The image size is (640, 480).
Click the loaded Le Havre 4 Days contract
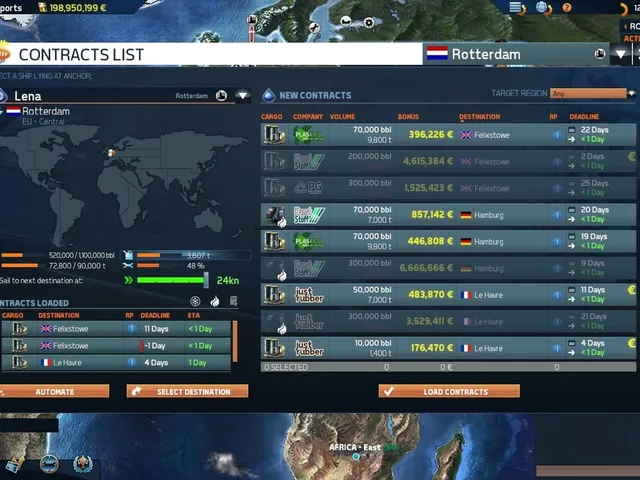point(116,362)
